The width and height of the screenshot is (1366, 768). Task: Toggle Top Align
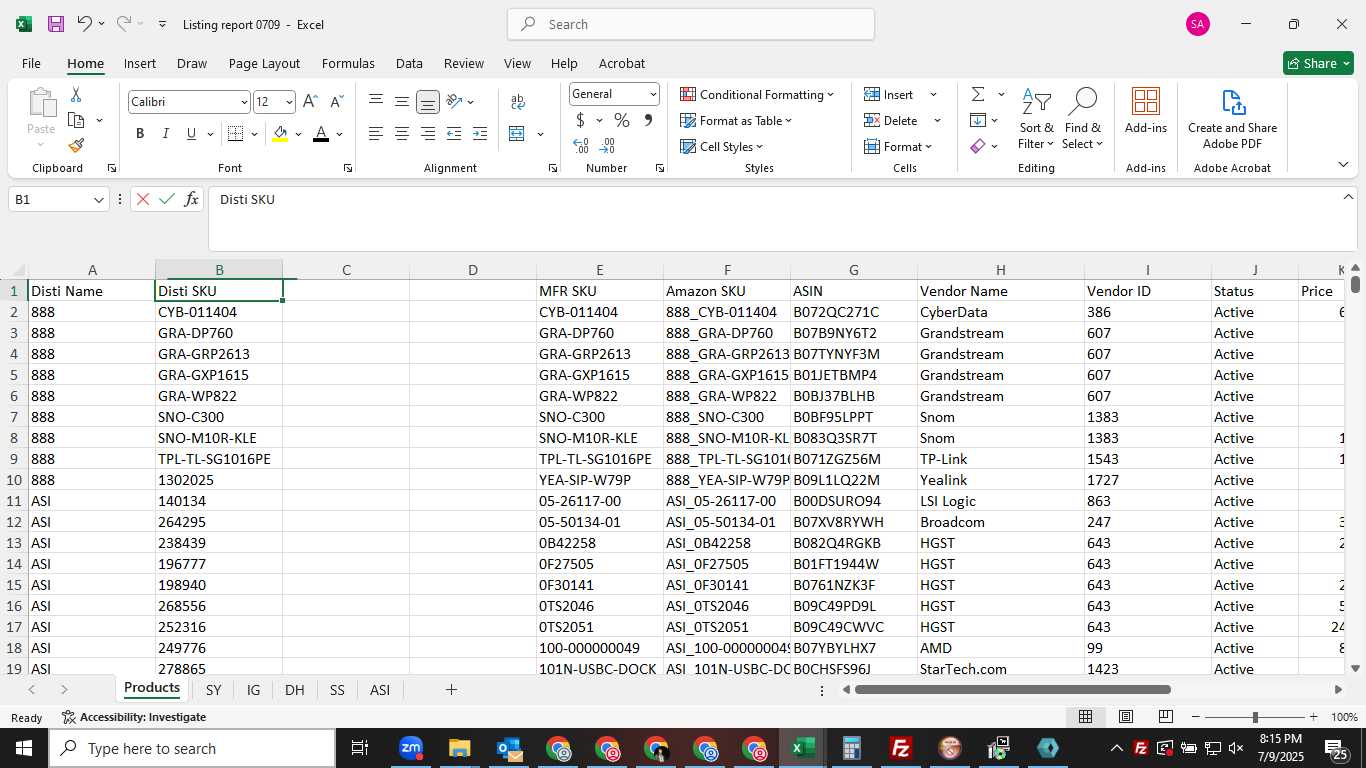click(x=376, y=101)
